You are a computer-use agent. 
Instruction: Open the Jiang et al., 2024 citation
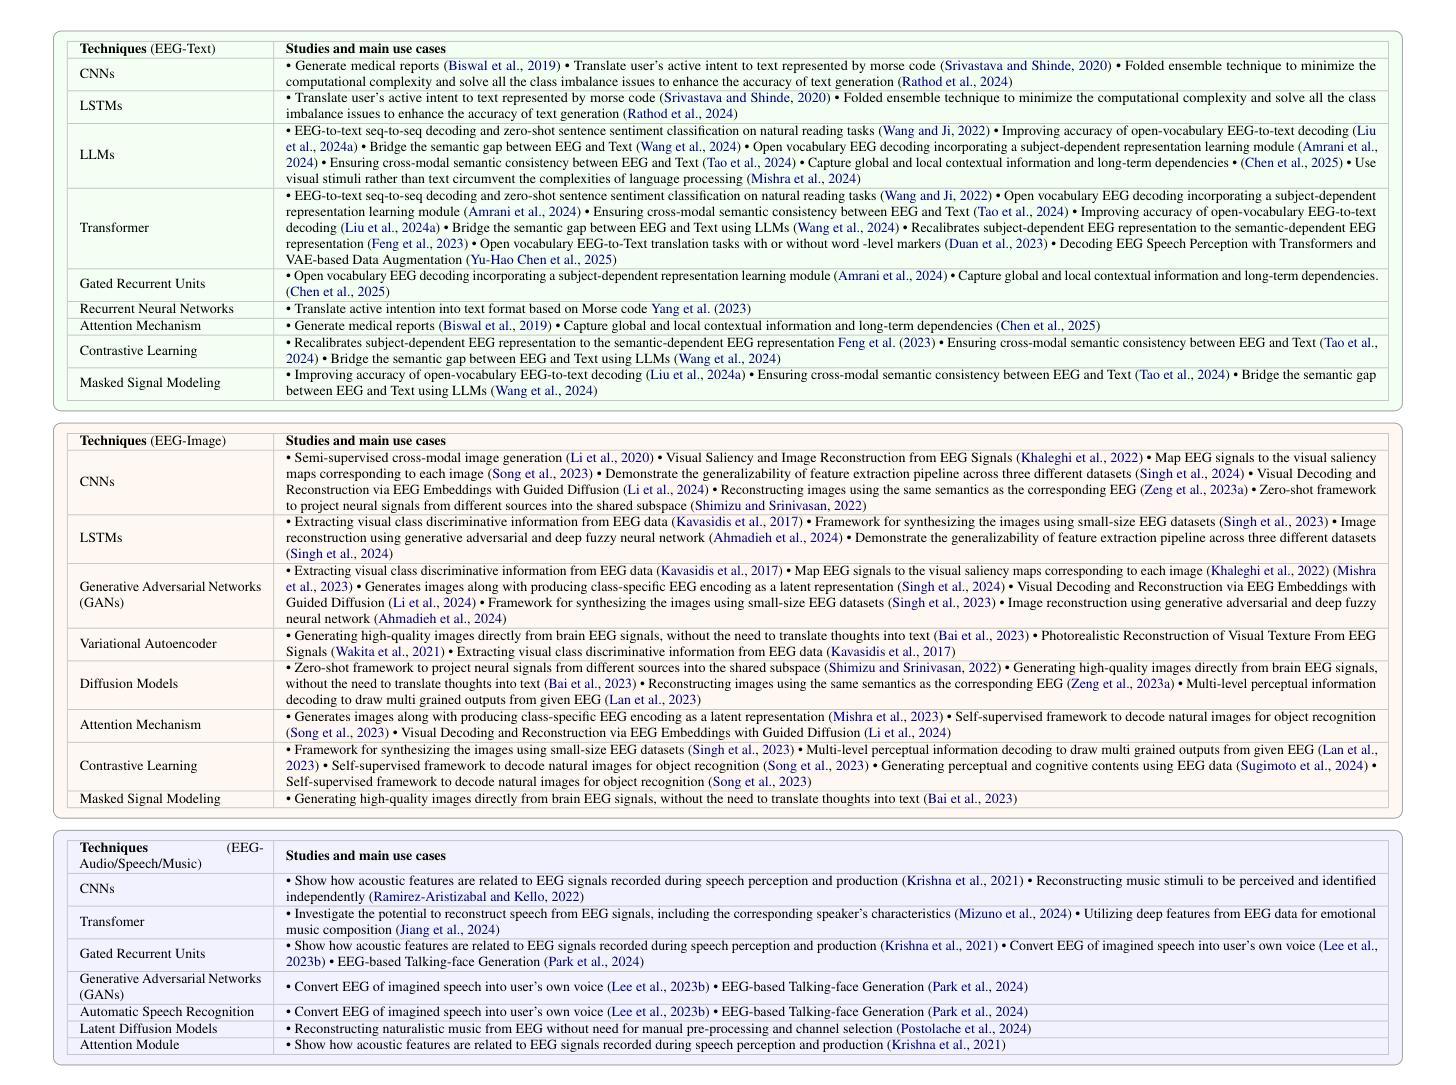[447, 930]
